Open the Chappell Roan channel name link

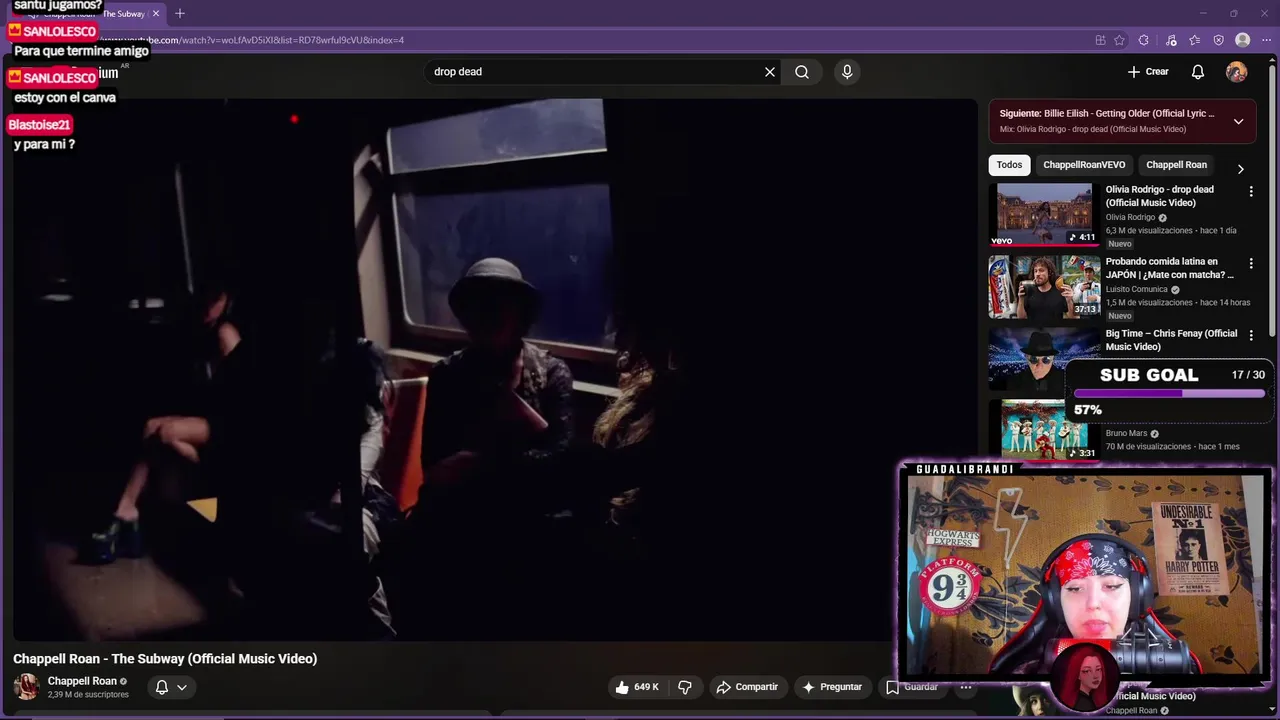(x=82, y=681)
